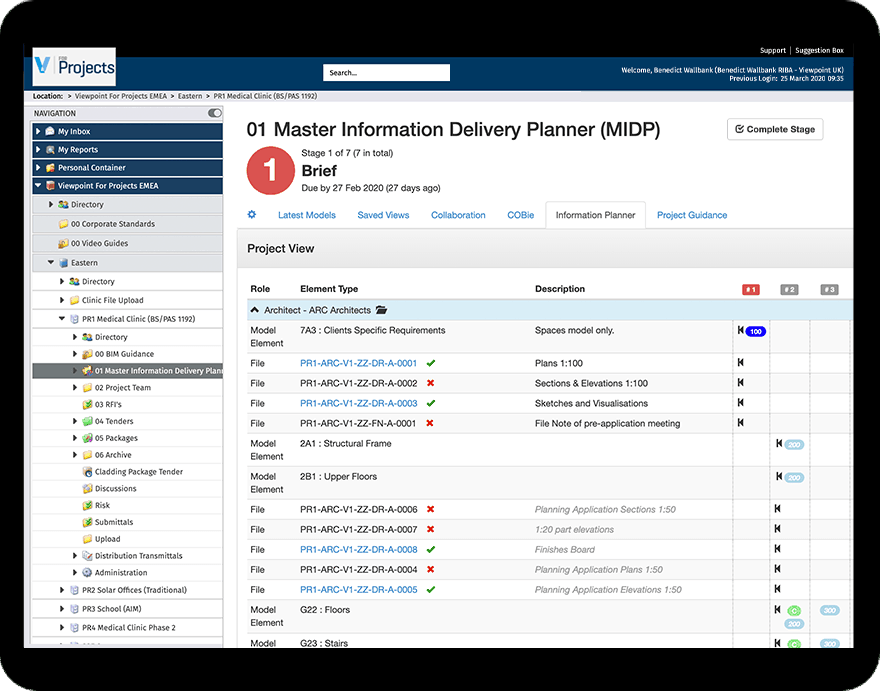Click milestone marker in Finishes Board row
The height and width of the screenshot is (691, 880).
[777, 548]
